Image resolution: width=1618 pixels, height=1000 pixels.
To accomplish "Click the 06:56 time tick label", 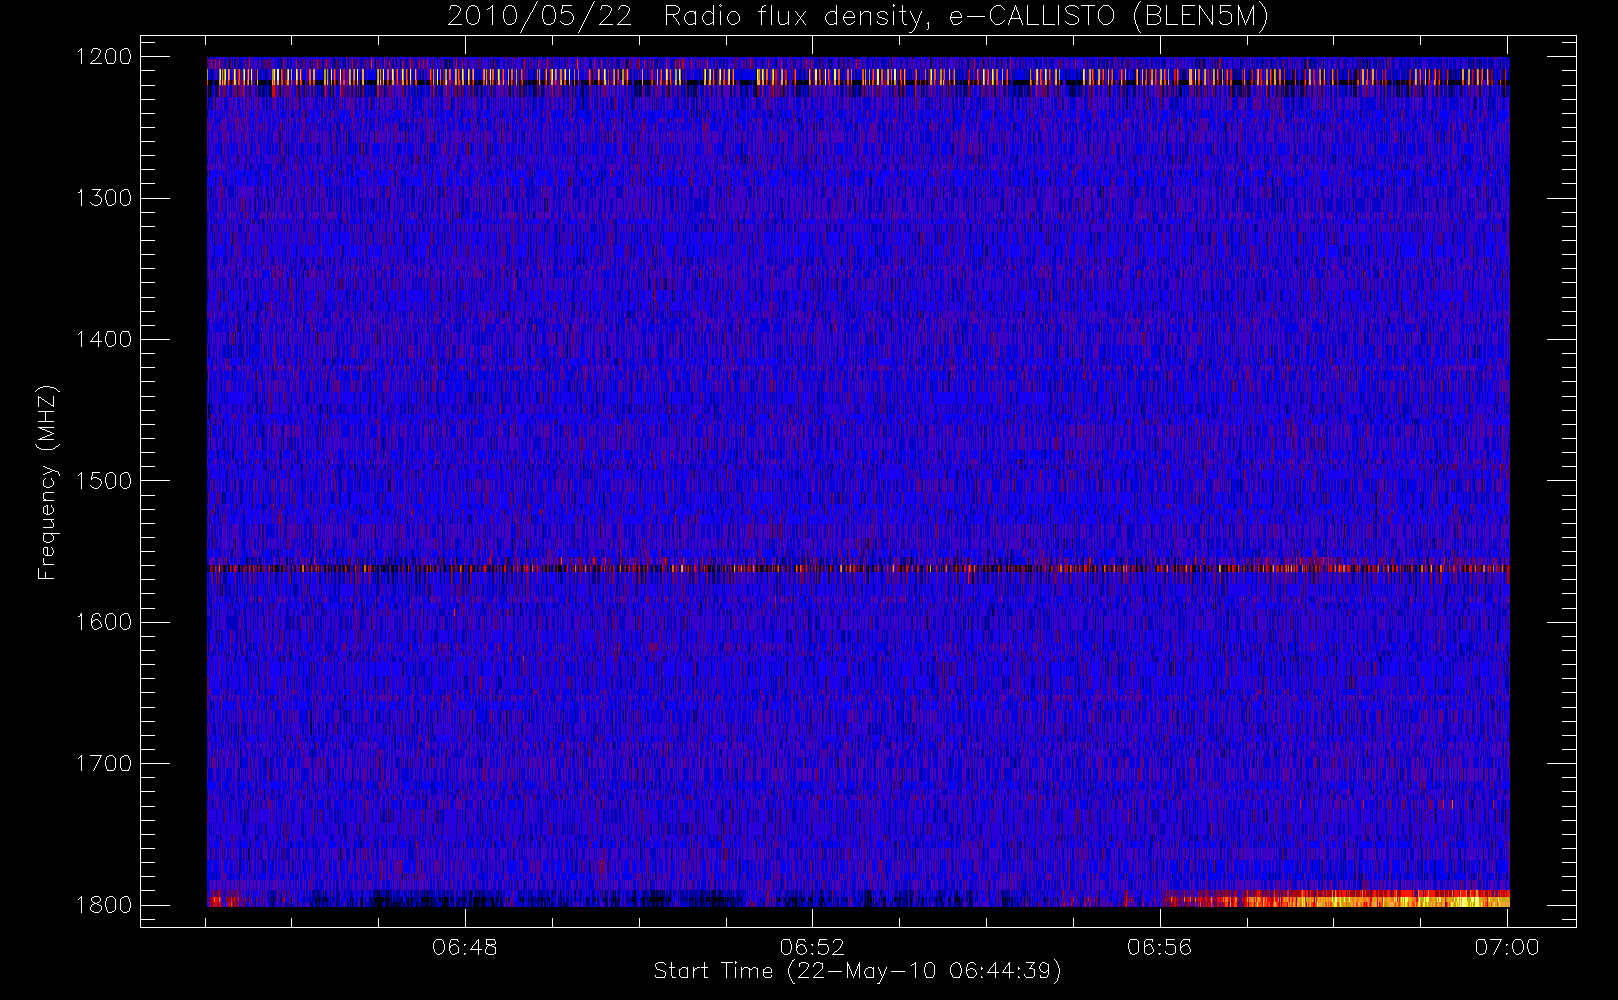I will (x=1160, y=947).
